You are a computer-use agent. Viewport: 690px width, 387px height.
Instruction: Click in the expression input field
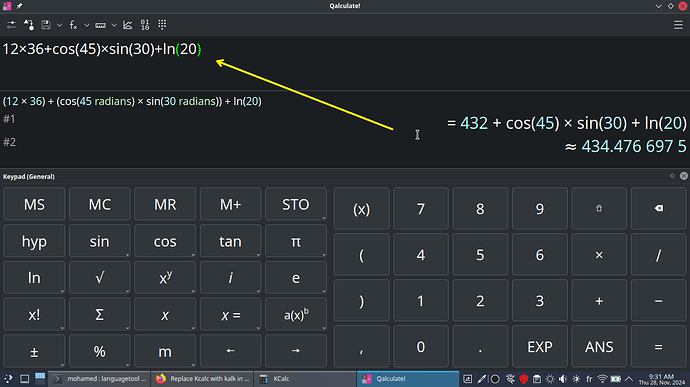click(x=345, y=63)
